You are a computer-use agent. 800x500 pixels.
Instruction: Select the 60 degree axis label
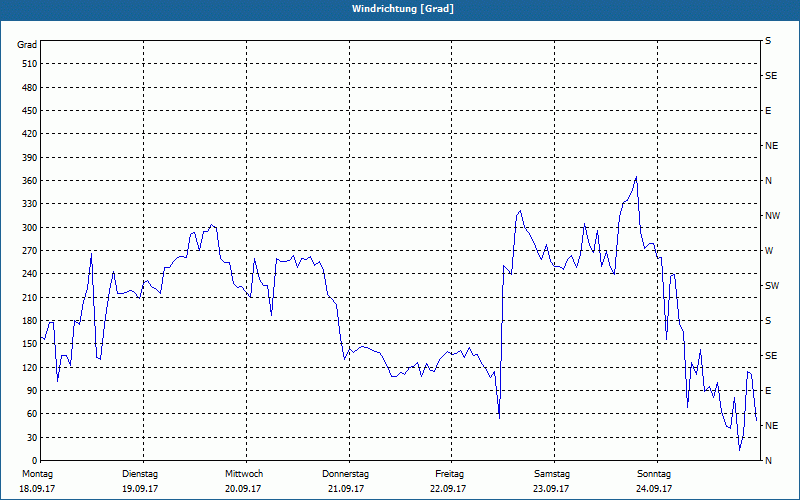[x=32, y=413]
